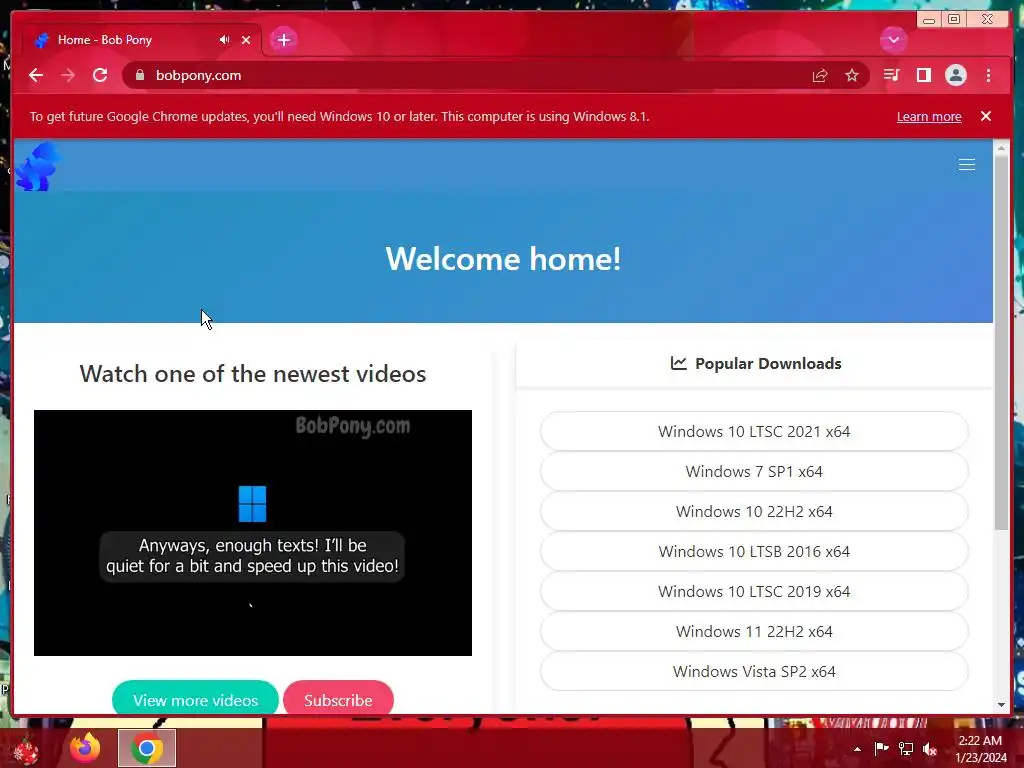Click Watch one of the newest videos heading
Image resolution: width=1024 pixels, height=768 pixels.
coord(253,374)
